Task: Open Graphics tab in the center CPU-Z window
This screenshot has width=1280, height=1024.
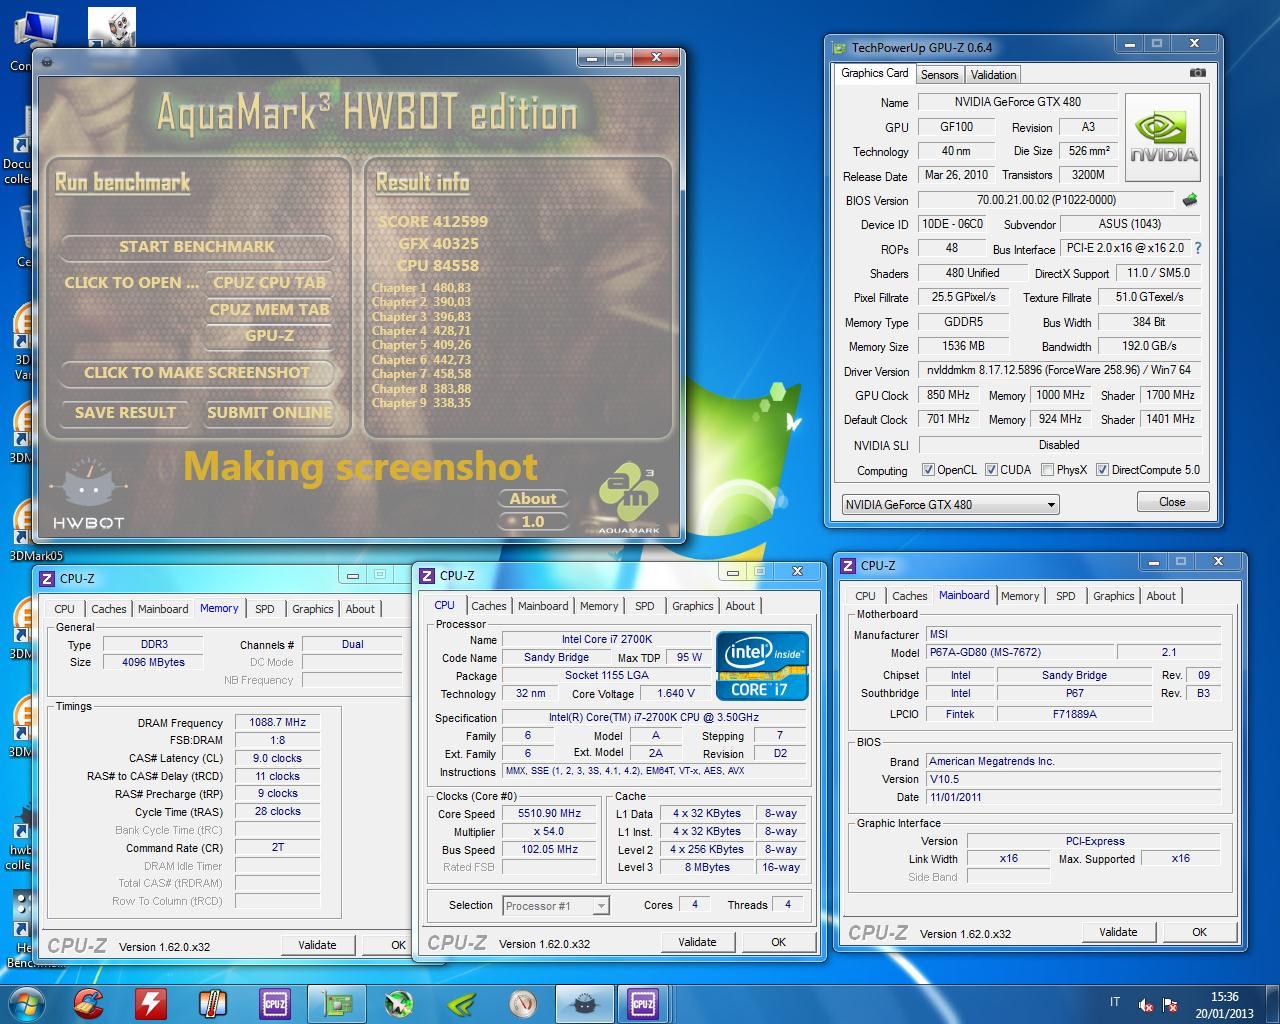Action: click(692, 605)
